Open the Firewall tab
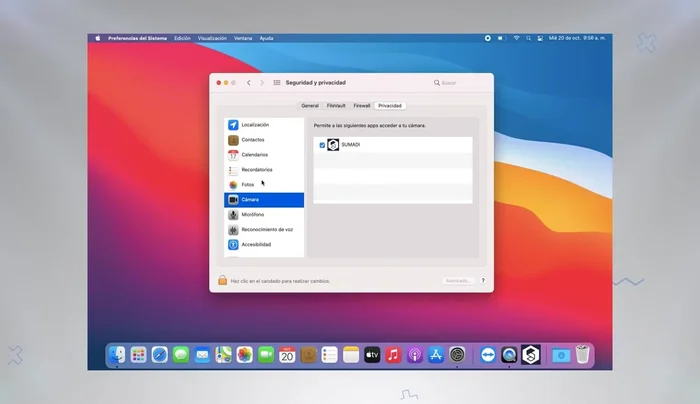This screenshot has height=404, width=700. point(361,105)
